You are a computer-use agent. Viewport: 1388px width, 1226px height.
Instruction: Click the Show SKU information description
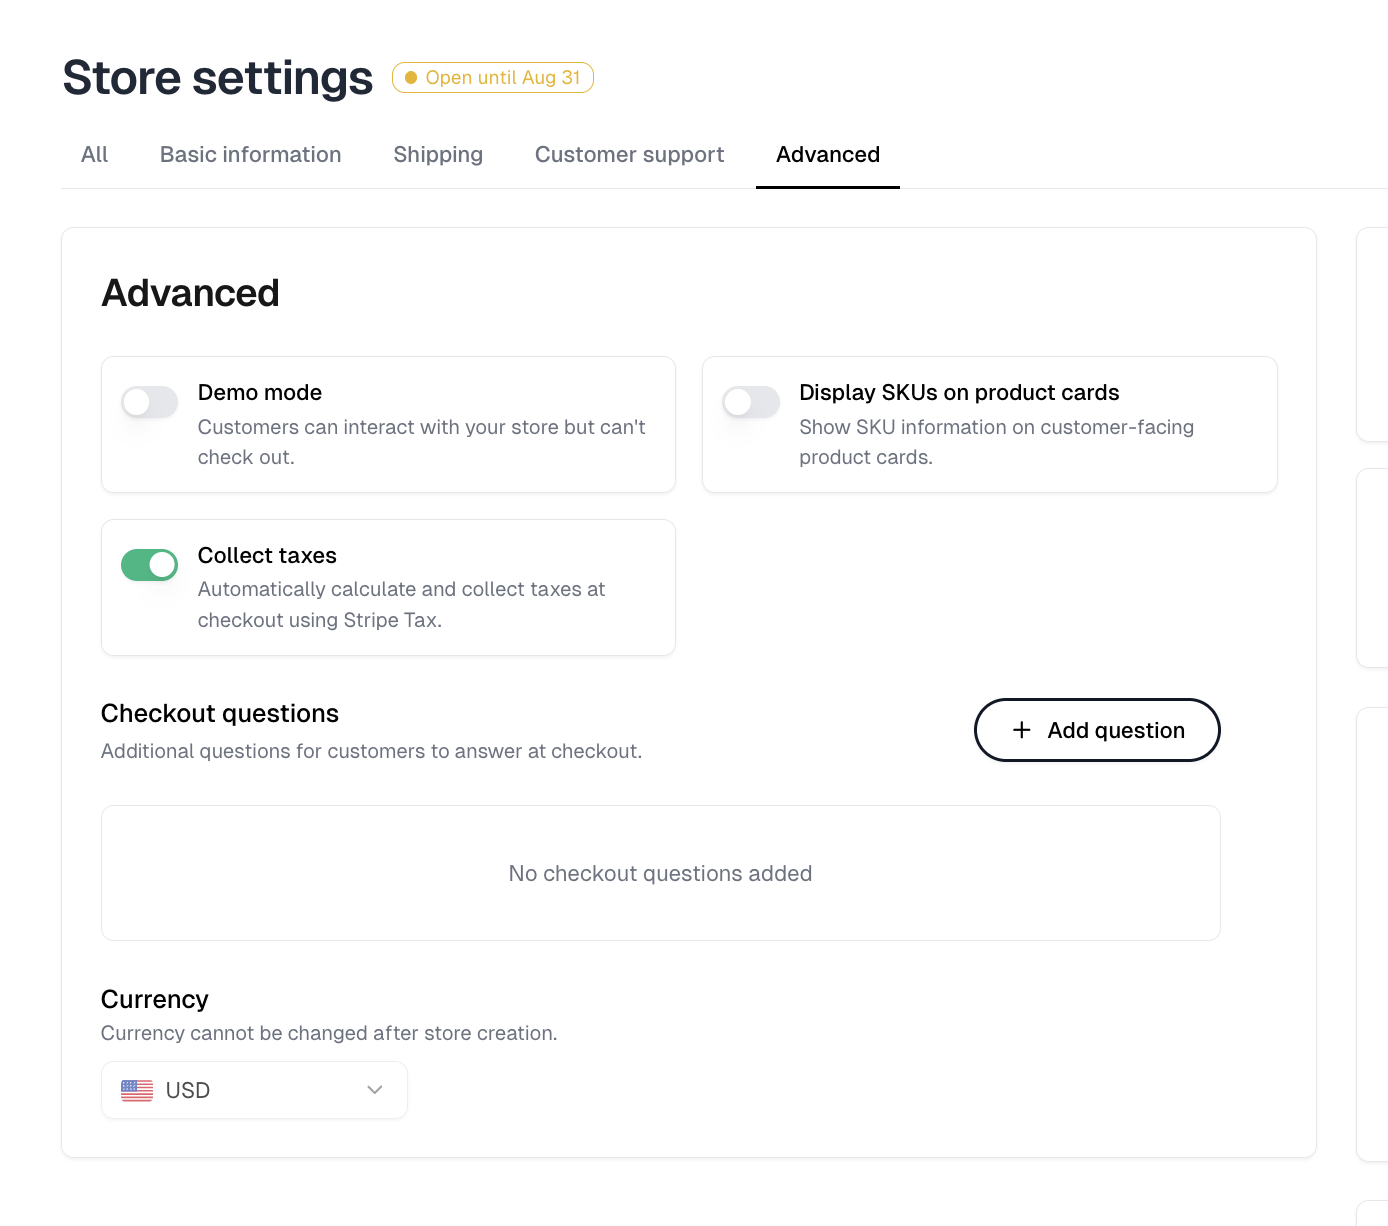tap(996, 442)
